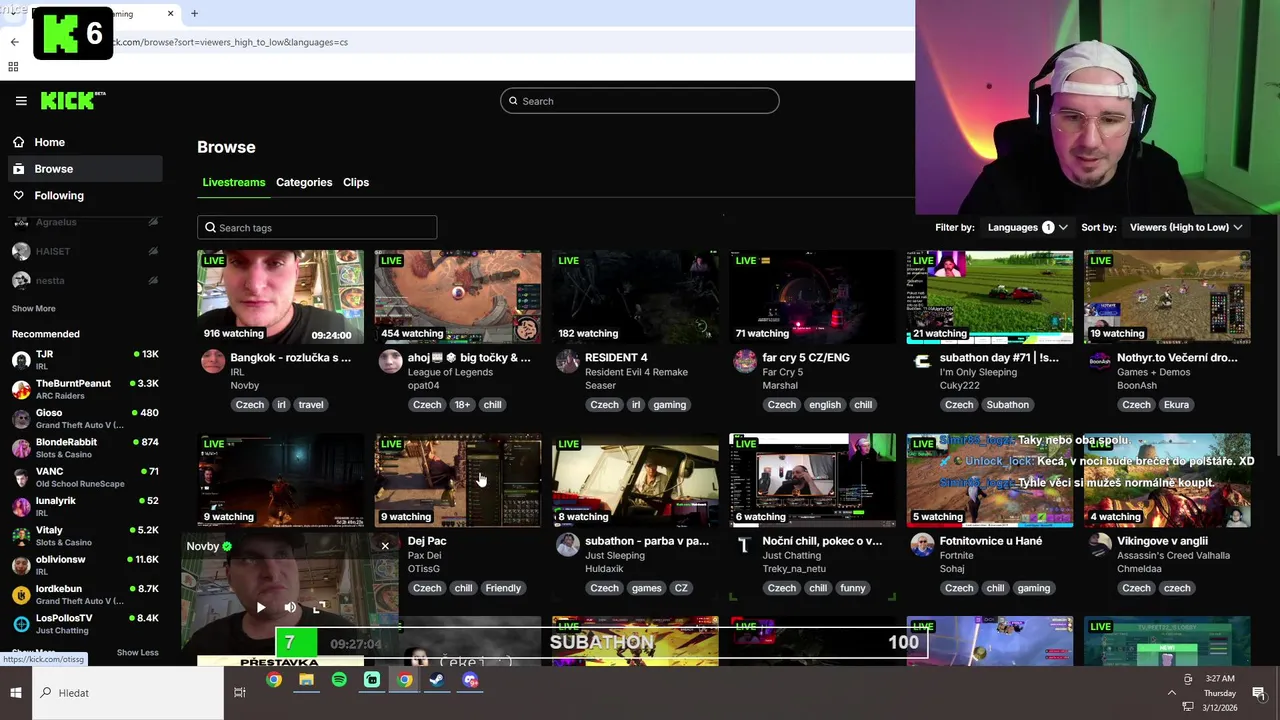Click the Kick logo
This screenshot has height=720, width=1280.
73,100
